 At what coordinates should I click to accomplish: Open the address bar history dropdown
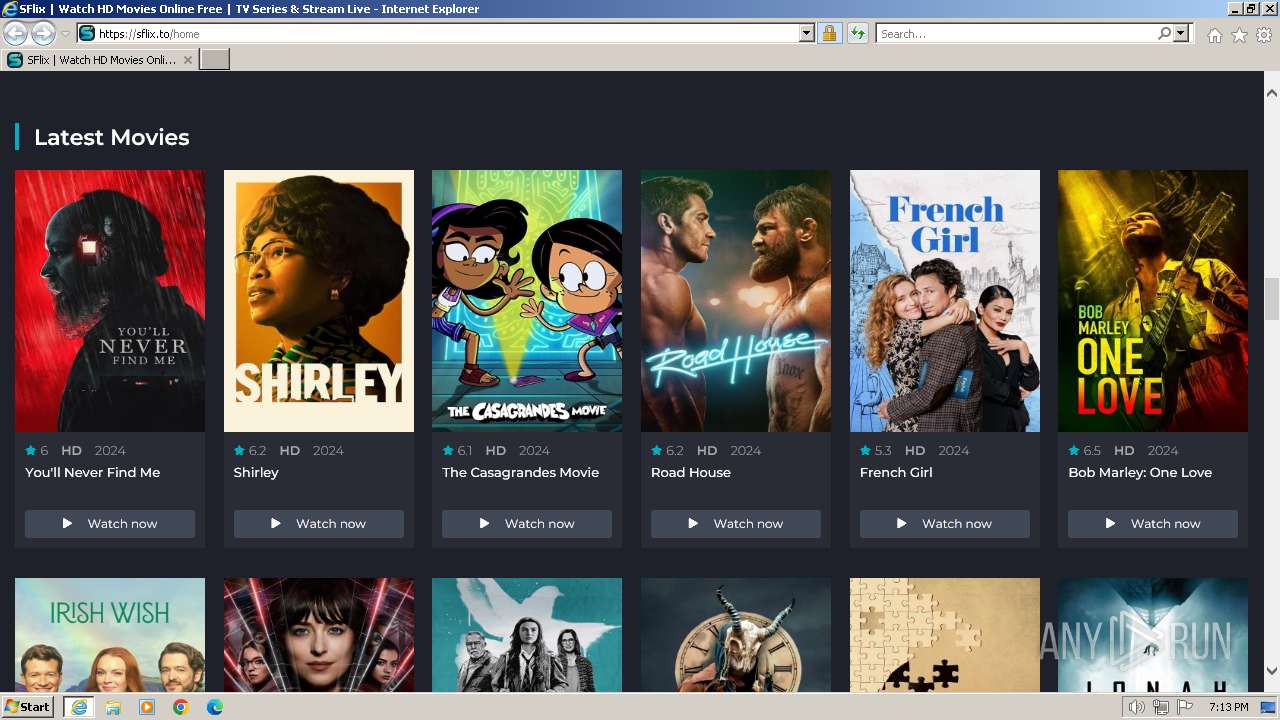[x=807, y=34]
